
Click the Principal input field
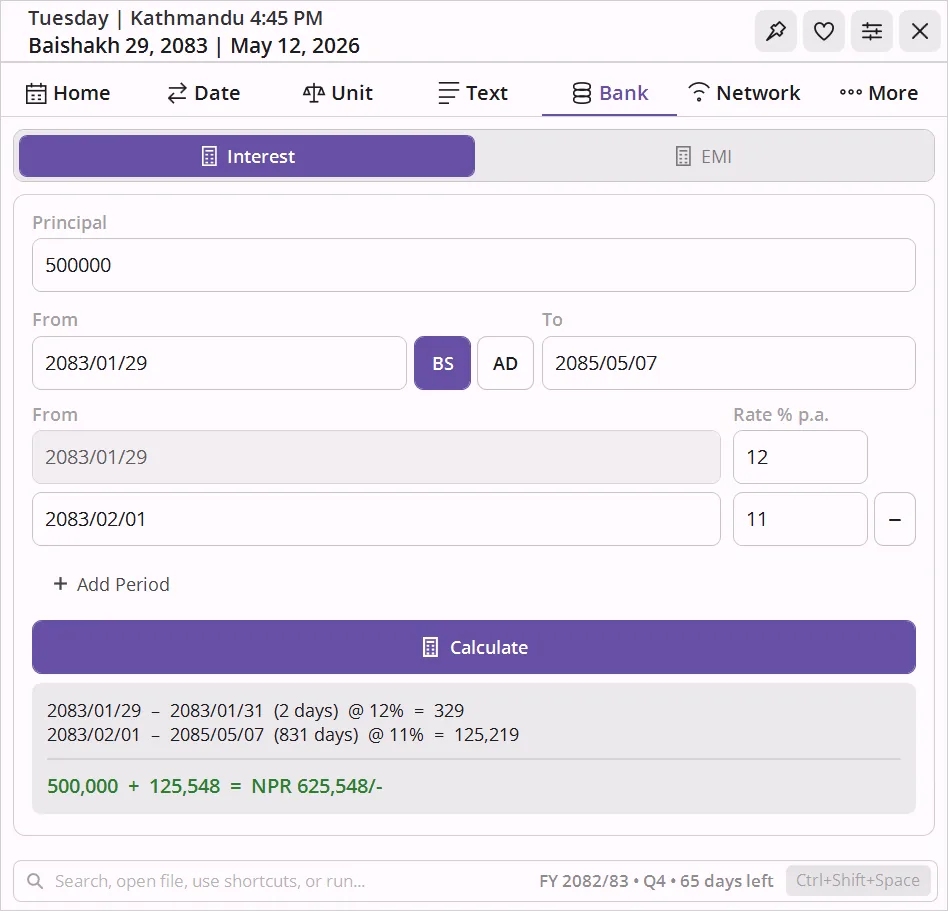point(473,265)
